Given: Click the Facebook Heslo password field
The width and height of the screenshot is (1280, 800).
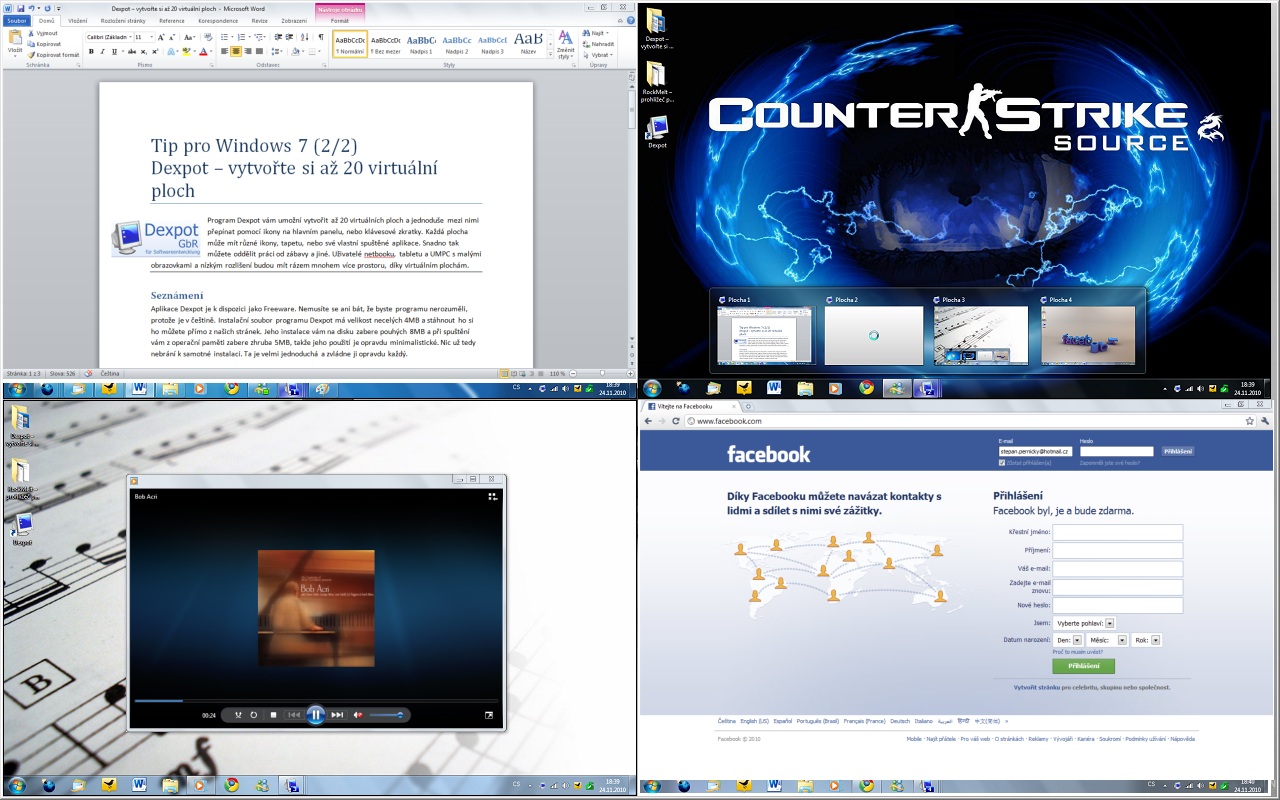Looking at the screenshot, I should pos(1117,452).
